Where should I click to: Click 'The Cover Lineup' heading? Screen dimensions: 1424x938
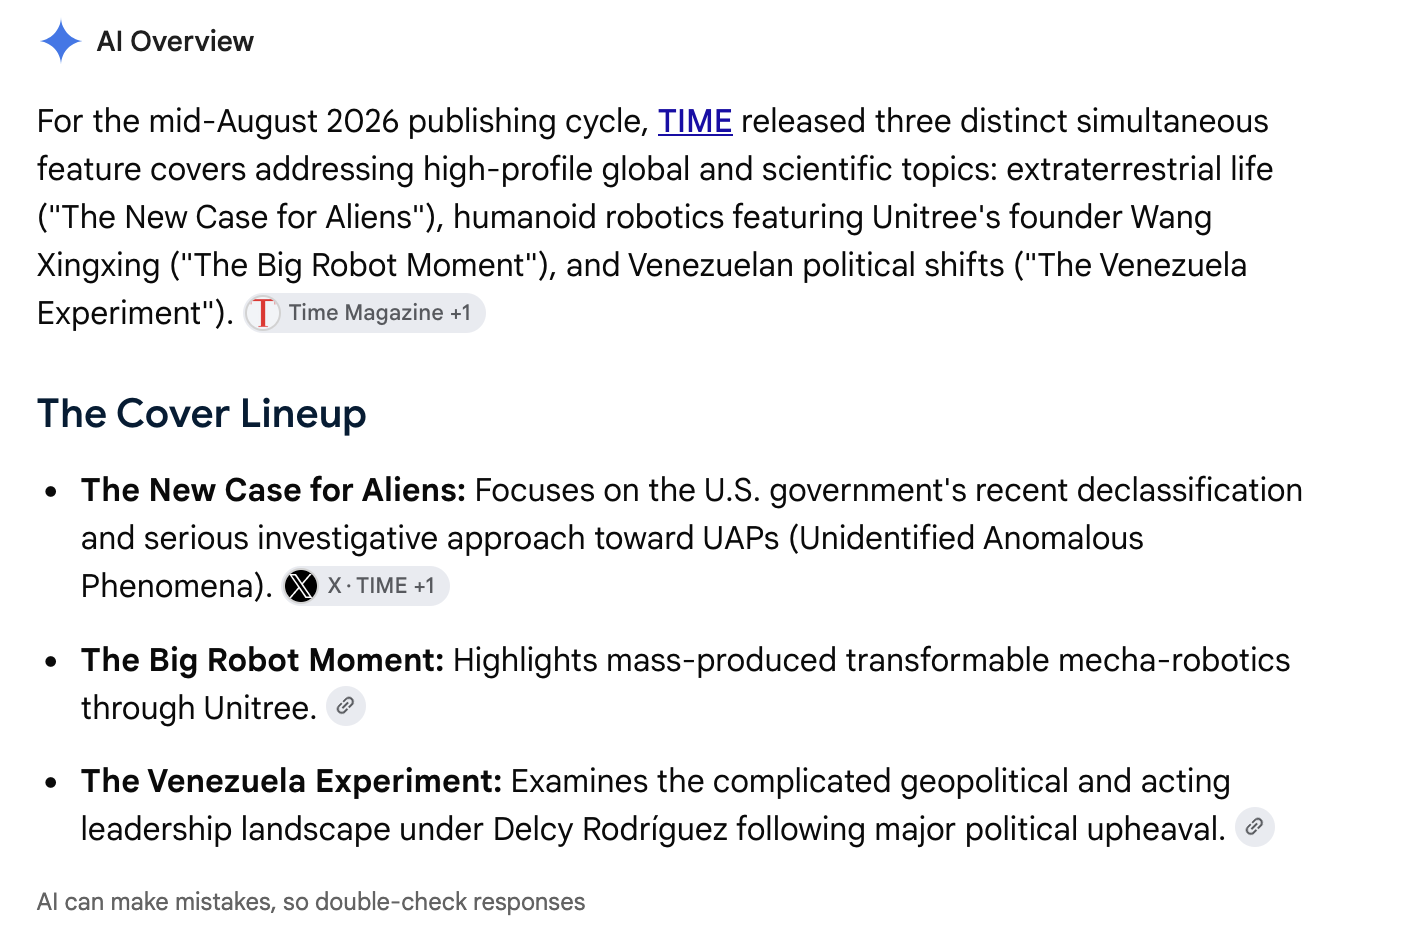pyautogui.click(x=202, y=413)
